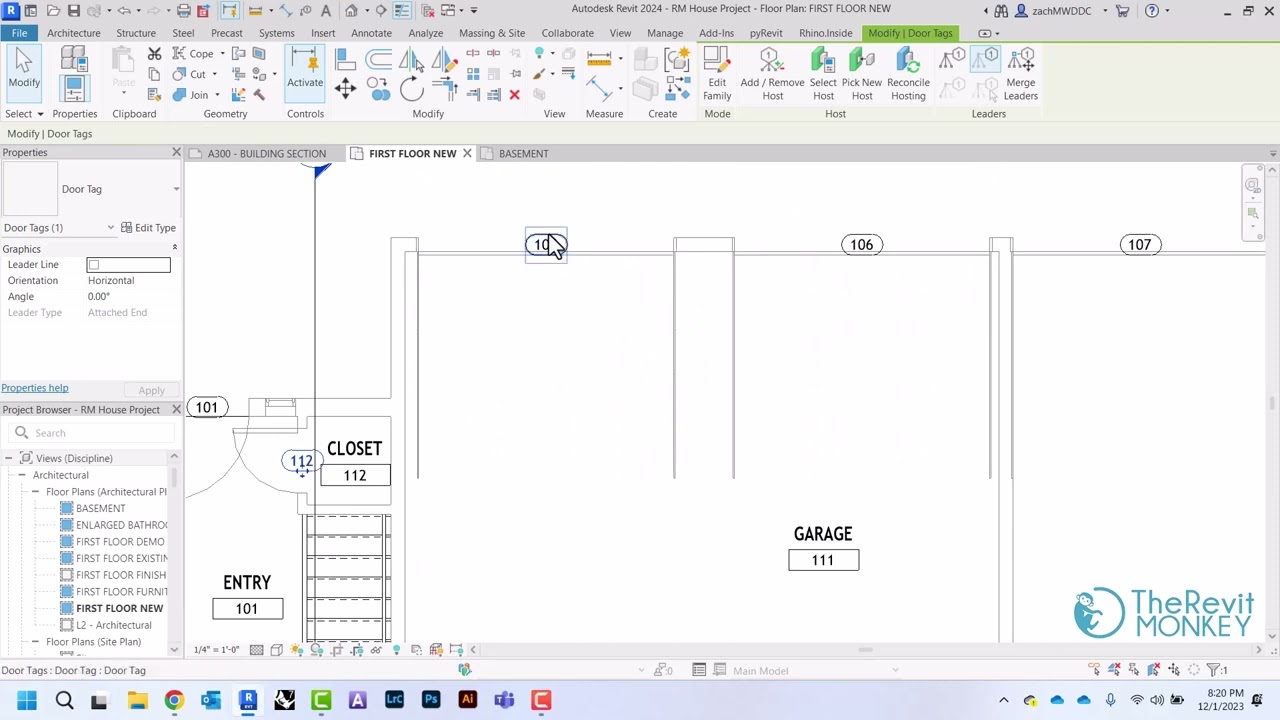This screenshot has height=720, width=1280.
Task: Select FIRST FLOOR DEMO in Project Browser
Action: 120,541
